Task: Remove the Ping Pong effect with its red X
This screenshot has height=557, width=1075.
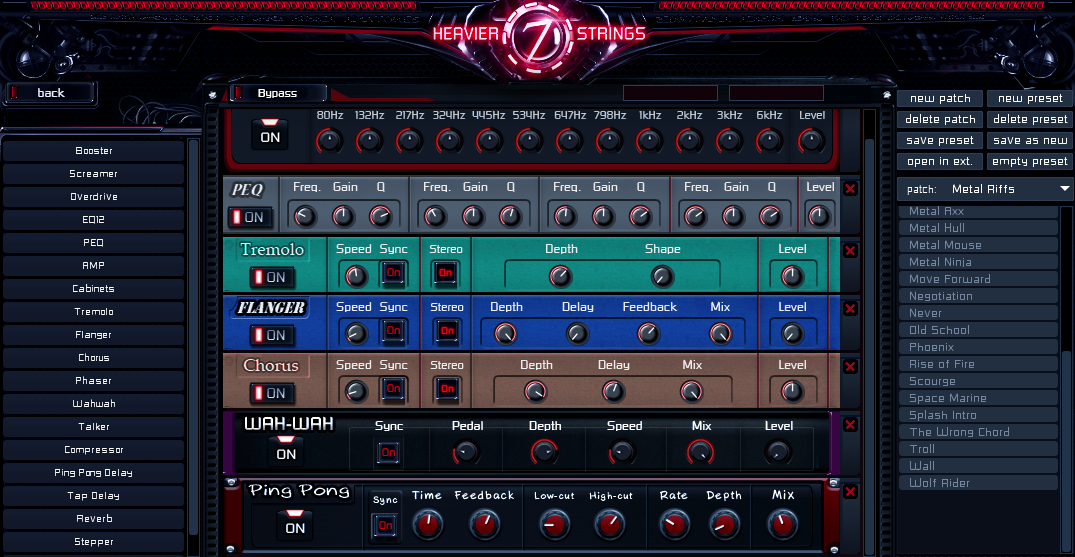Action: click(850, 492)
